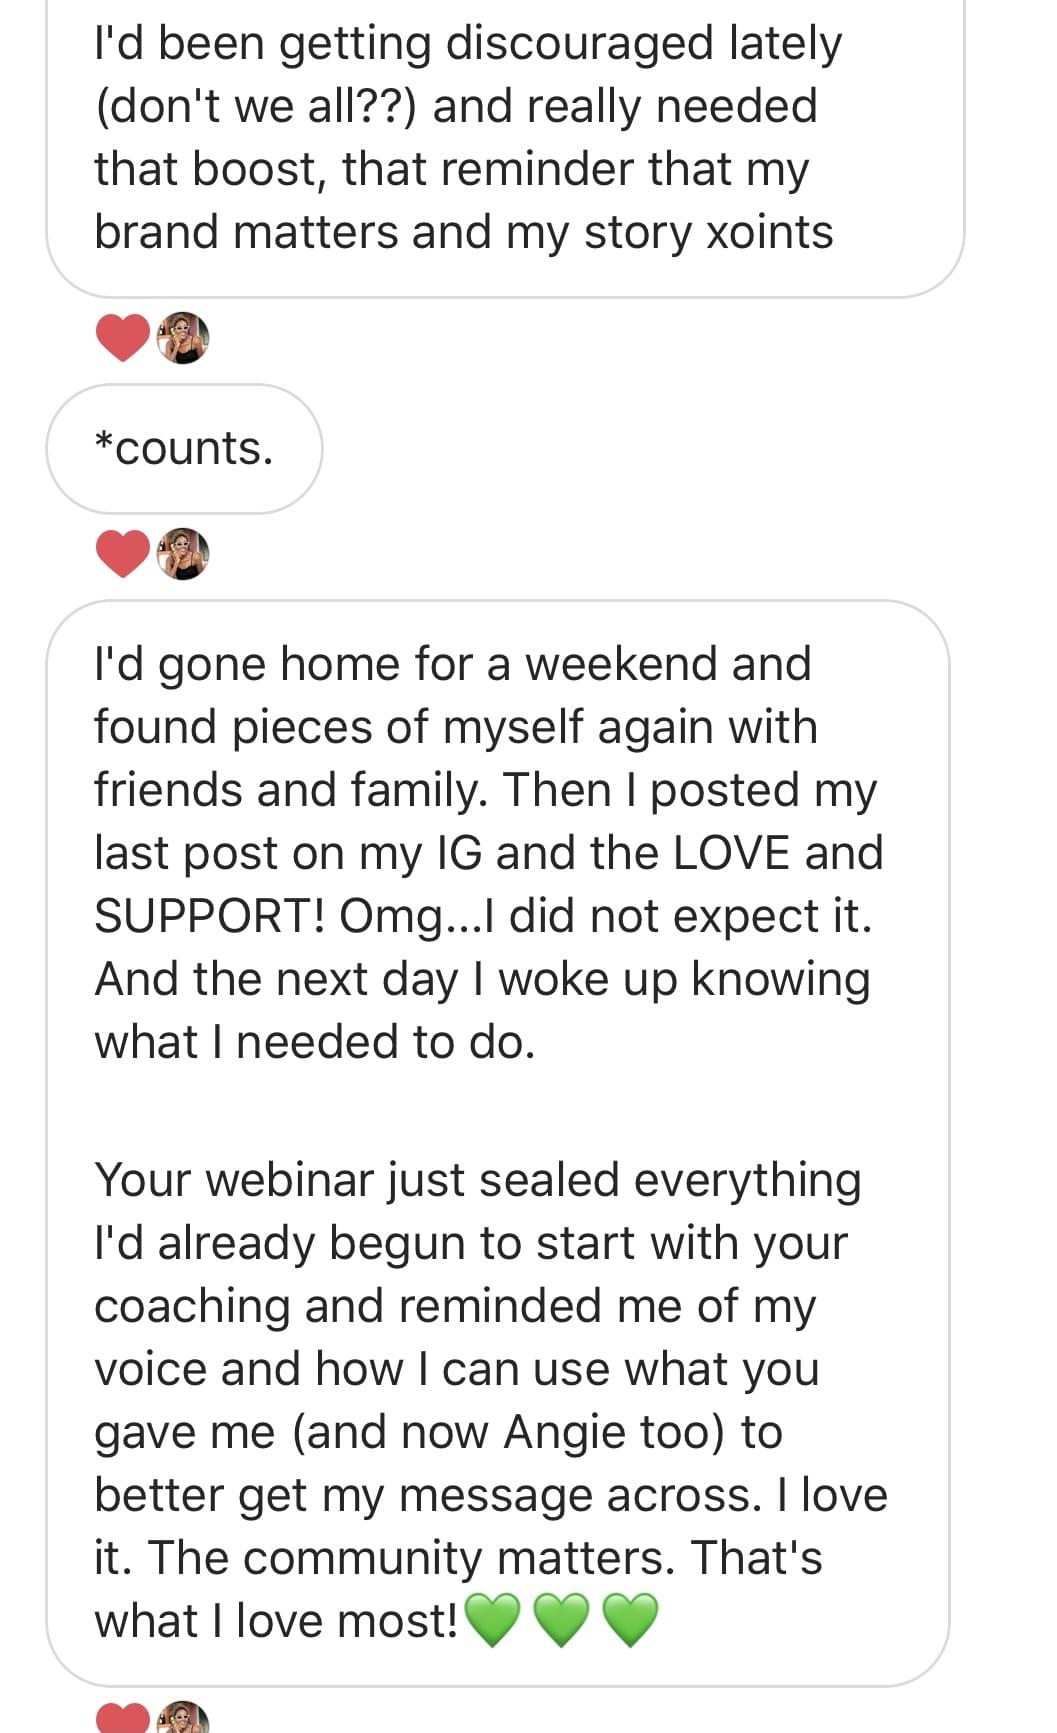Click the middle green heart emoji
Screen dimensions: 1057x1733
562,1620
